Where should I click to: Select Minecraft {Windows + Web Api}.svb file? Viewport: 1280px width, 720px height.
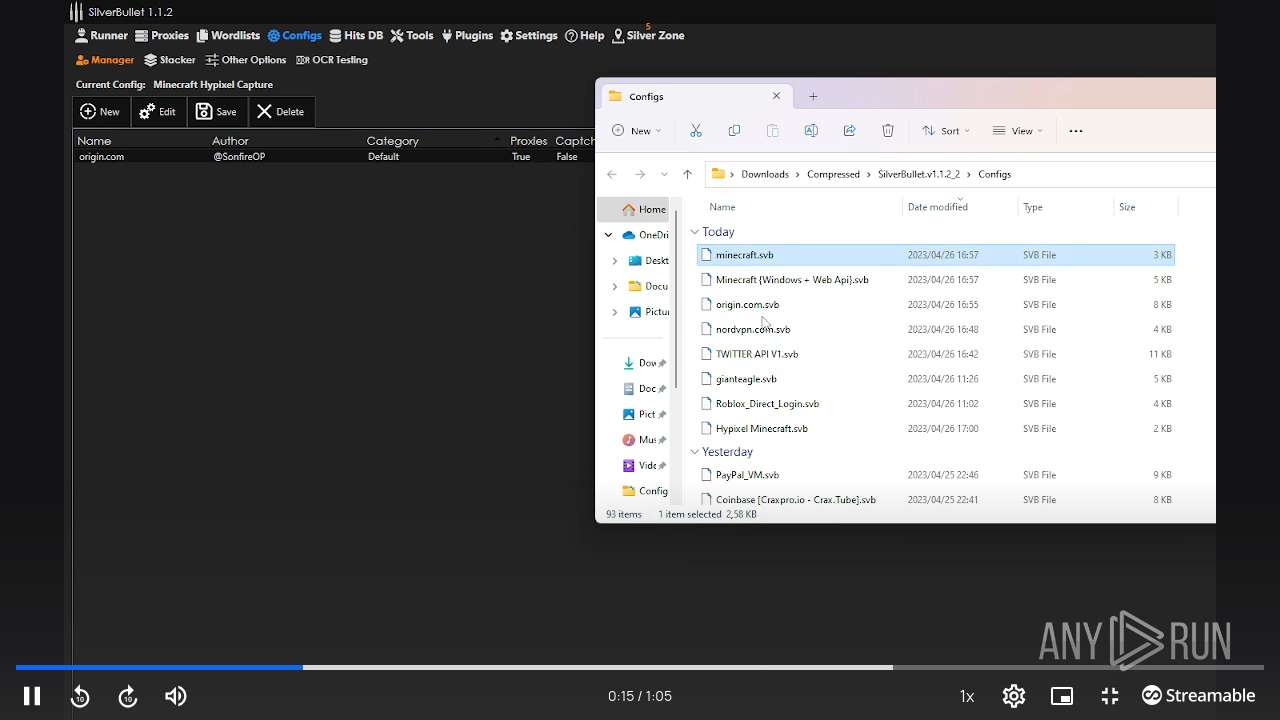(x=935, y=280)
